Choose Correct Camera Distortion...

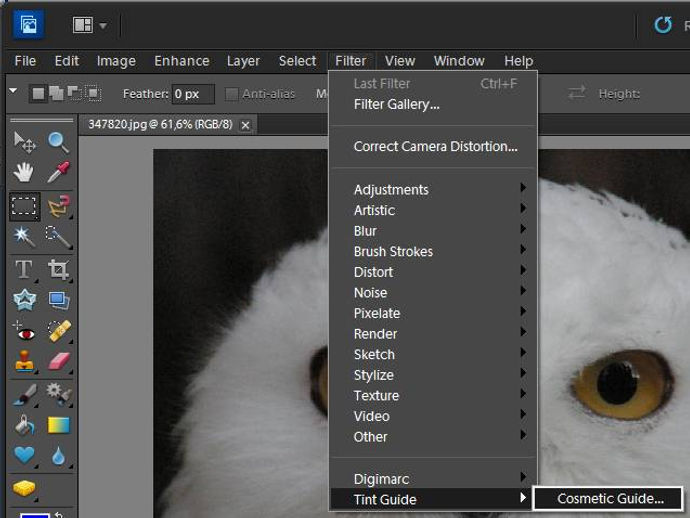point(433,147)
